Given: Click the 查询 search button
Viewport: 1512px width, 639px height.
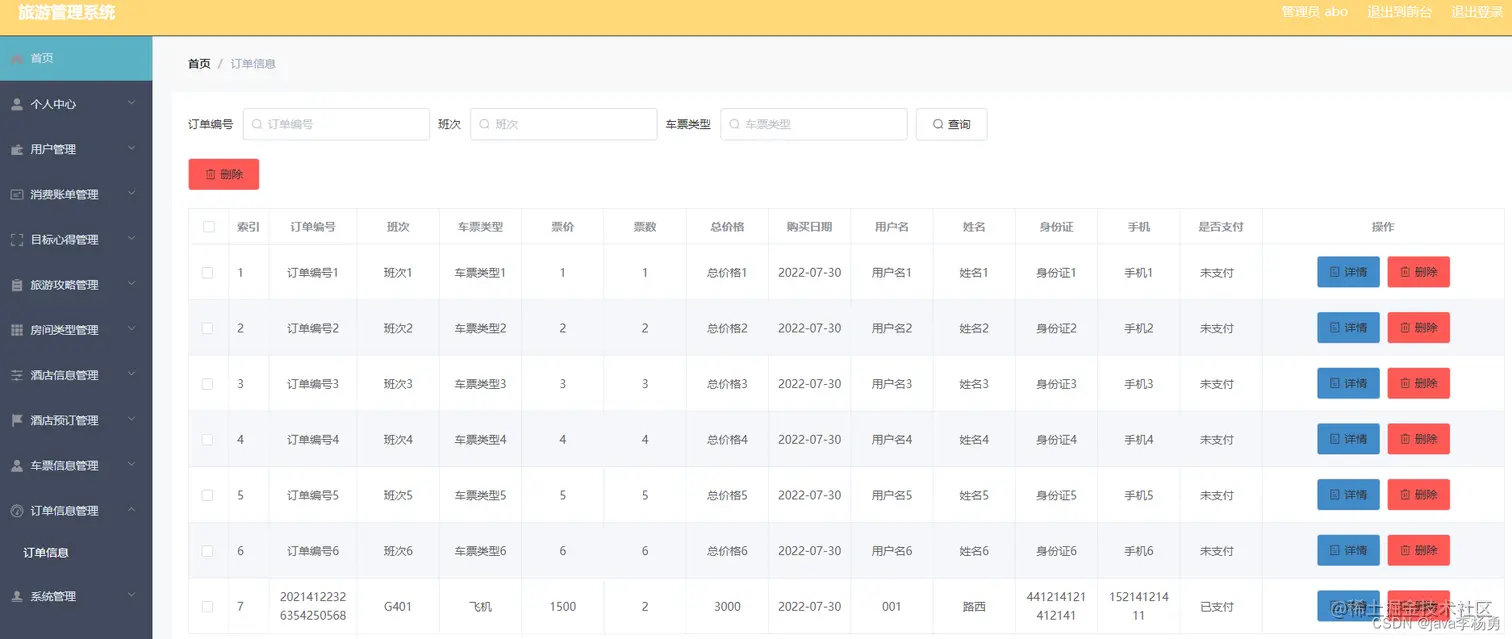Looking at the screenshot, I should point(951,124).
